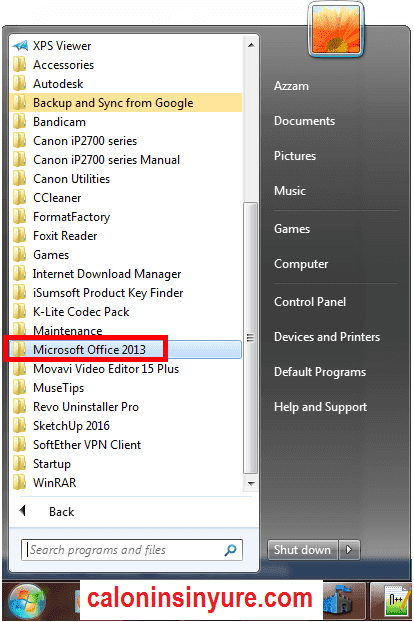Click the Shut down button
Screen dimensions: 414x622
(303, 550)
